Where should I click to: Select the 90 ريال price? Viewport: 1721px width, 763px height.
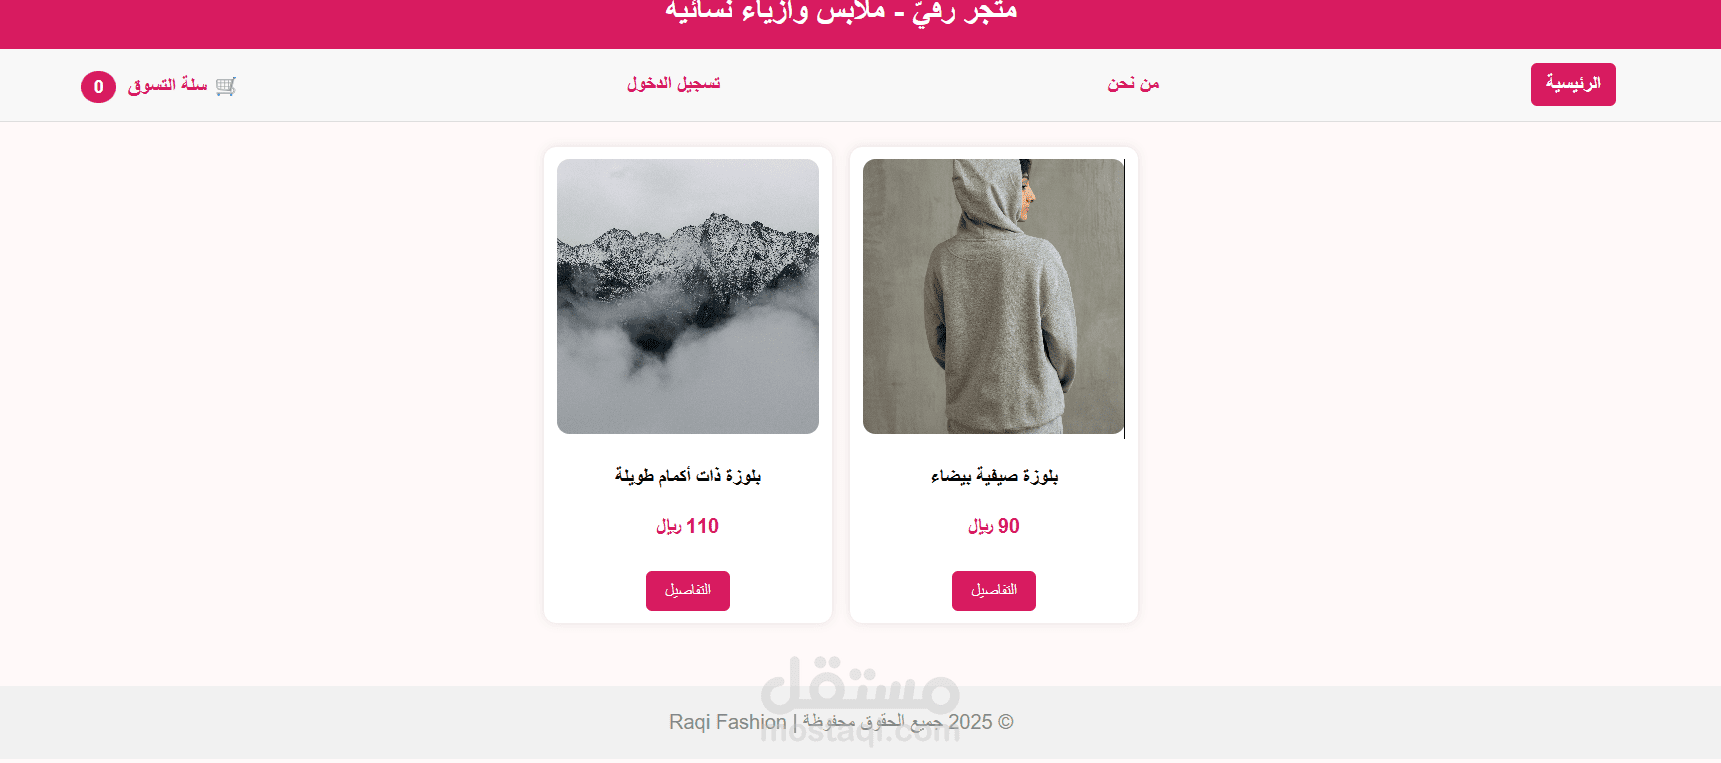(x=994, y=526)
